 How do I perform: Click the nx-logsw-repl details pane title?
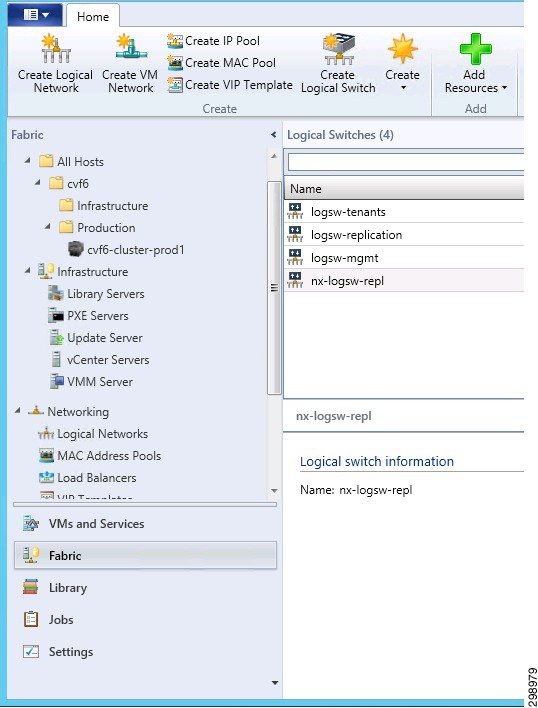(x=334, y=416)
